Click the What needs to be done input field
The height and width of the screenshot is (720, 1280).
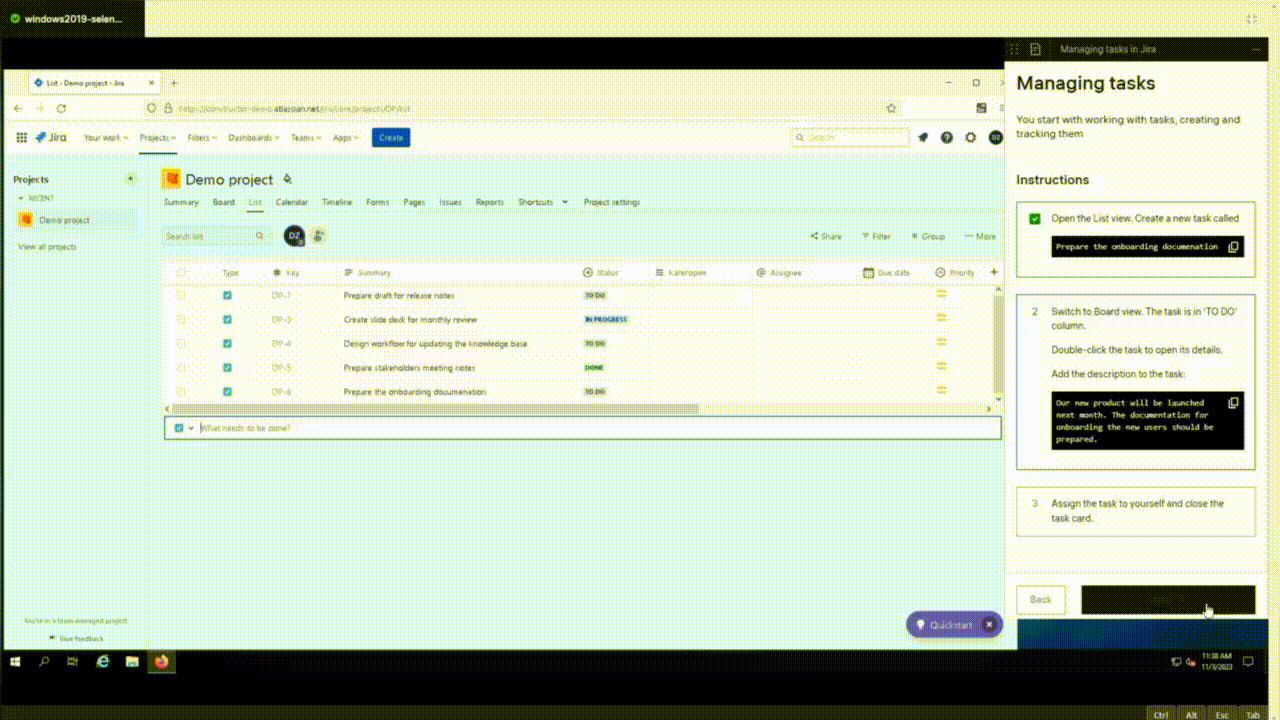(400, 427)
